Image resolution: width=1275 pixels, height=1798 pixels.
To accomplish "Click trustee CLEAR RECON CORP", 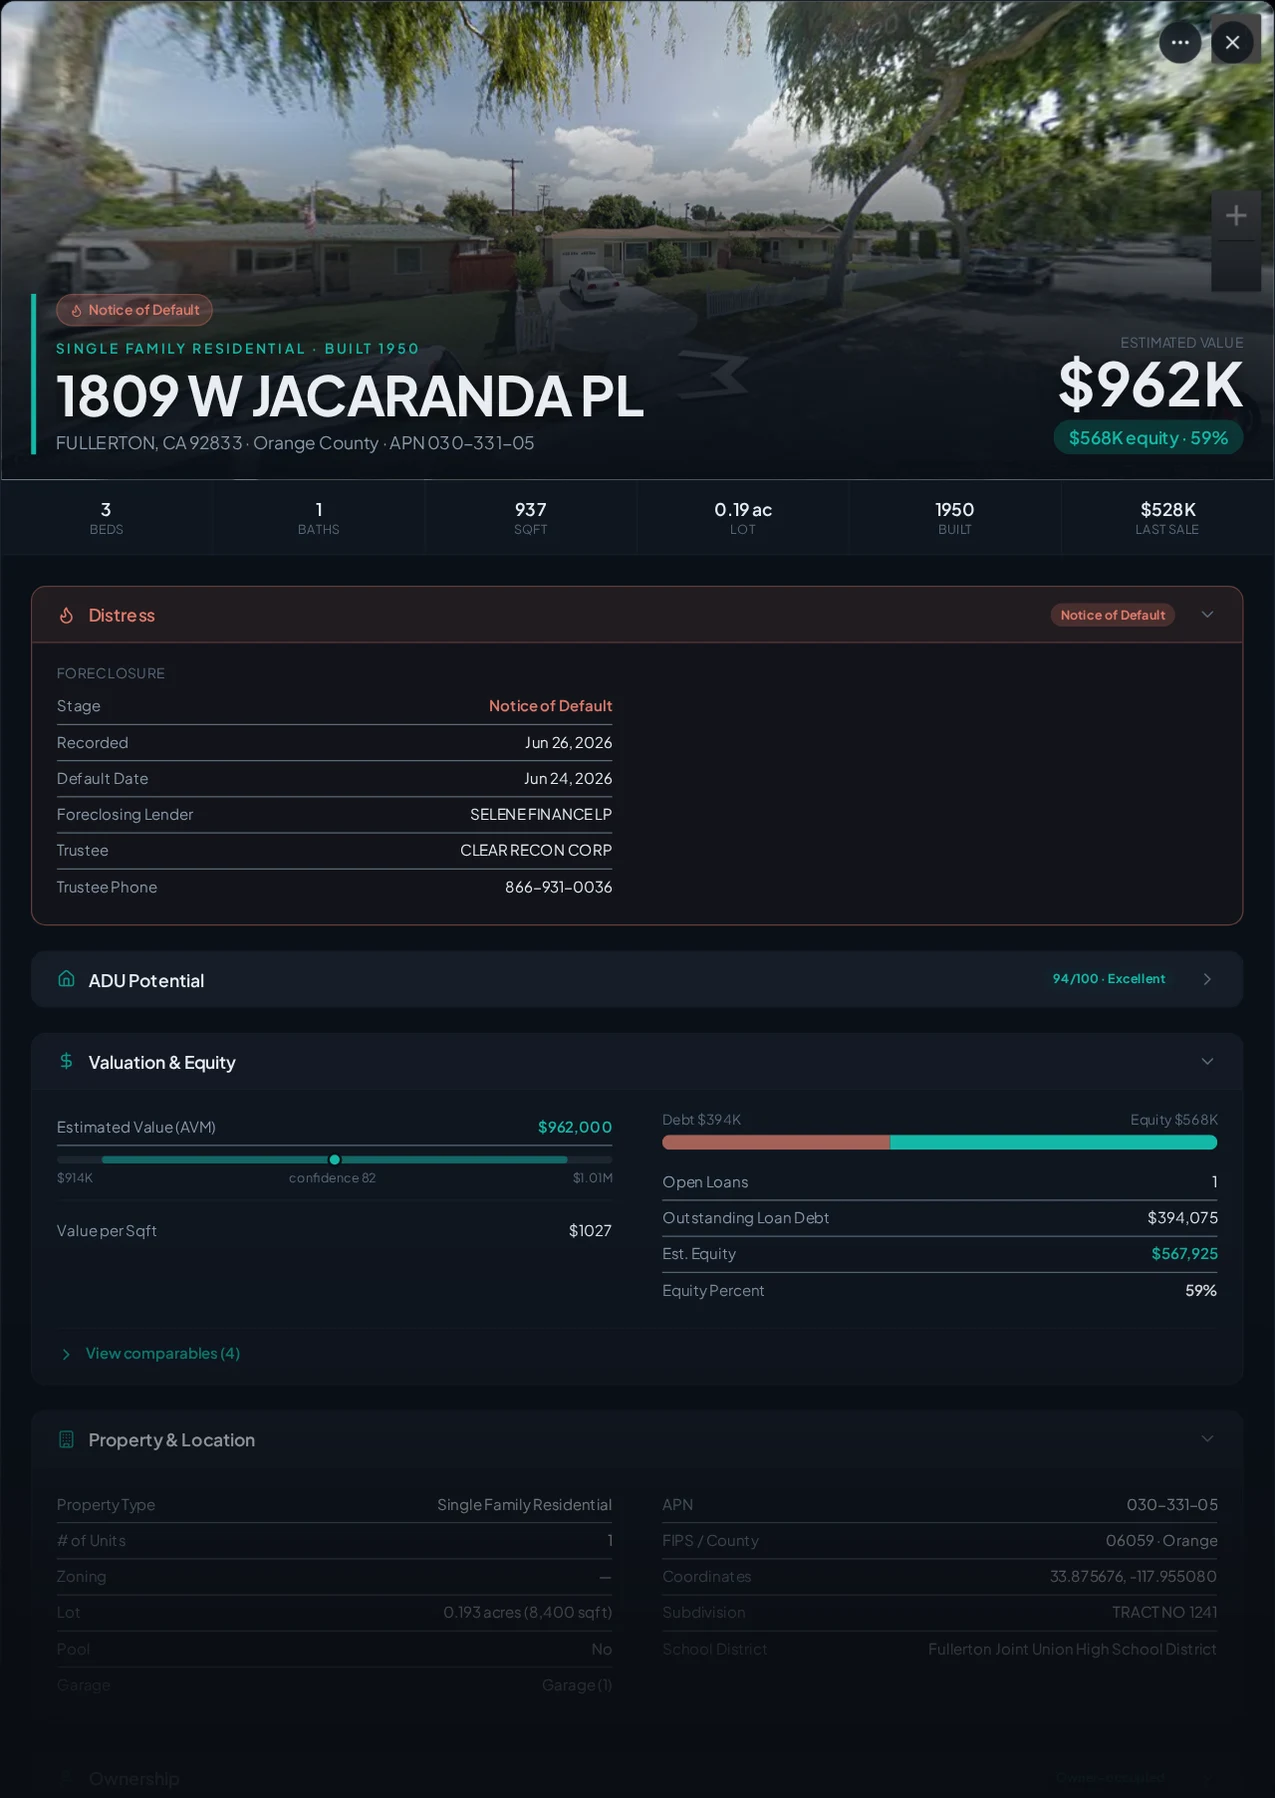I will click(536, 850).
